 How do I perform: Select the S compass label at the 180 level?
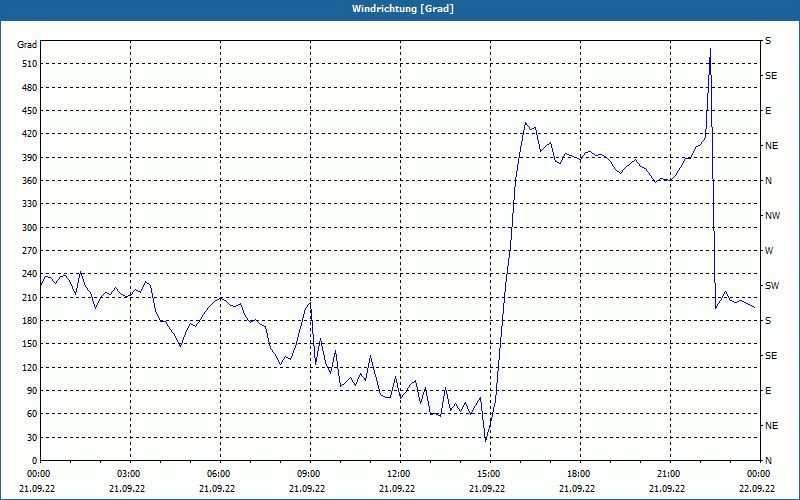tap(768, 321)
